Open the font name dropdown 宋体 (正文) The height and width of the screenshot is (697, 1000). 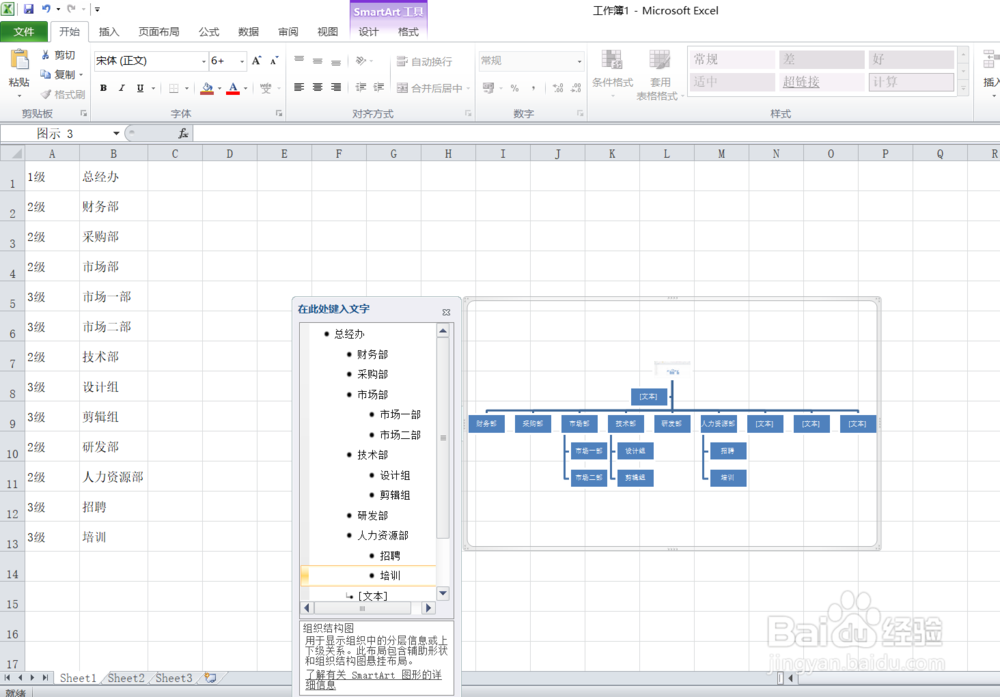pos(204,61)
